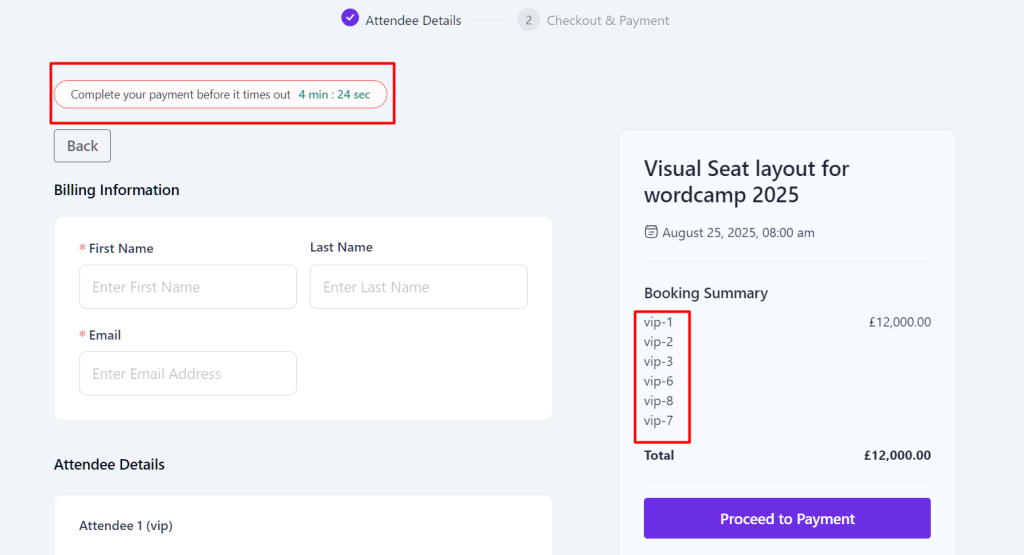Image resolution: width=1024 pixels, height=555 pixels.
Task: Click vip-7 seat entry in summary
Action: point(658,420)
